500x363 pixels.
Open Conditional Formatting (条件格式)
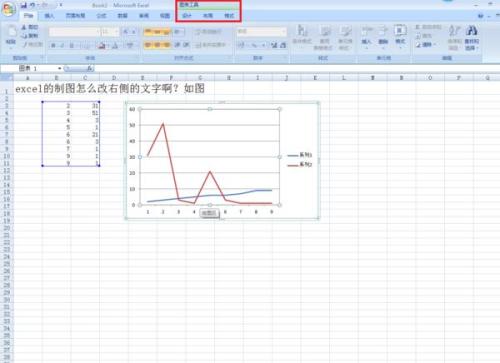point(302,36)
